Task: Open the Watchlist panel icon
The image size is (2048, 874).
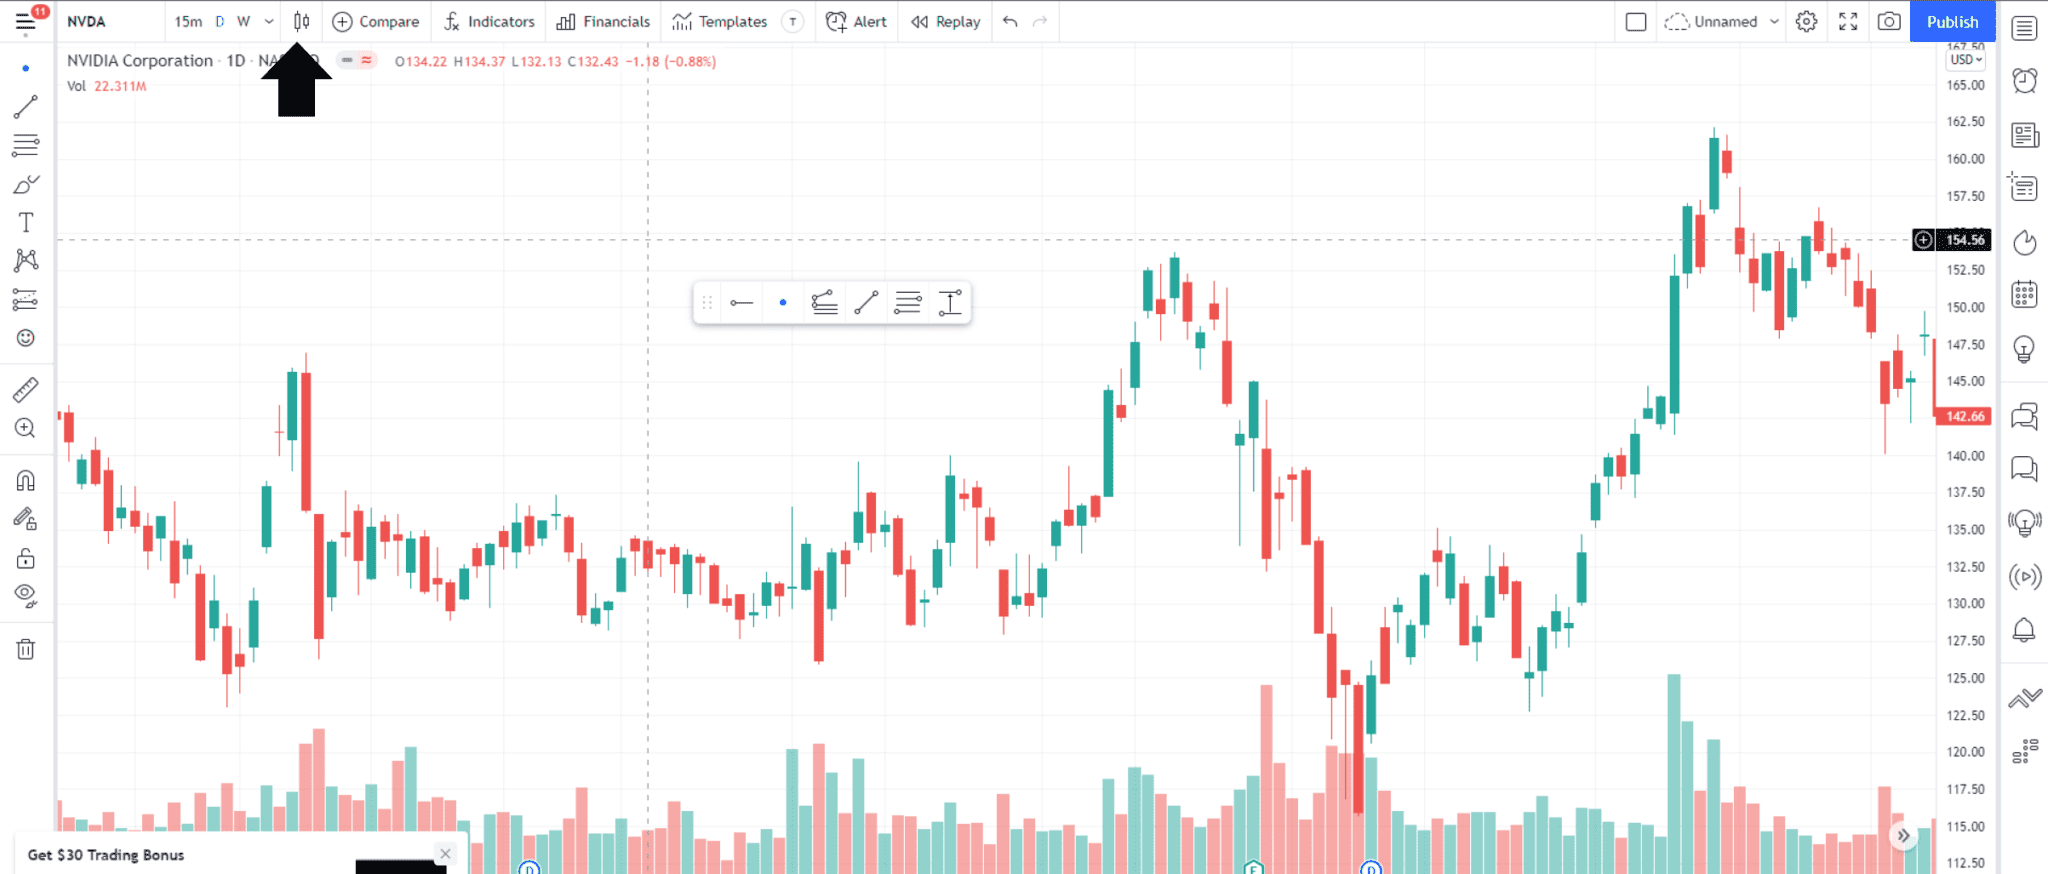Action: pos(2024,28)
